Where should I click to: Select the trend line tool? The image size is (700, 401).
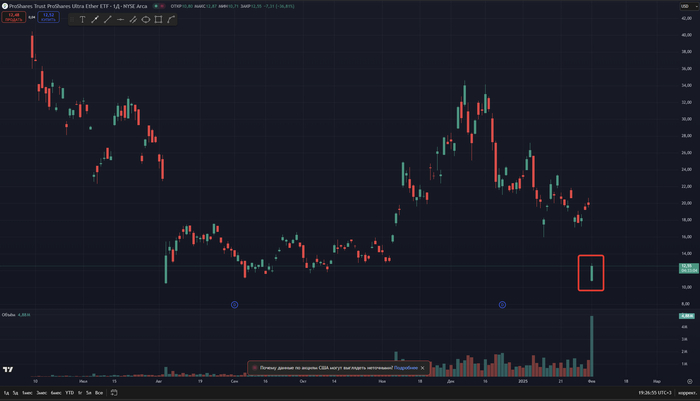pos(108,19)
